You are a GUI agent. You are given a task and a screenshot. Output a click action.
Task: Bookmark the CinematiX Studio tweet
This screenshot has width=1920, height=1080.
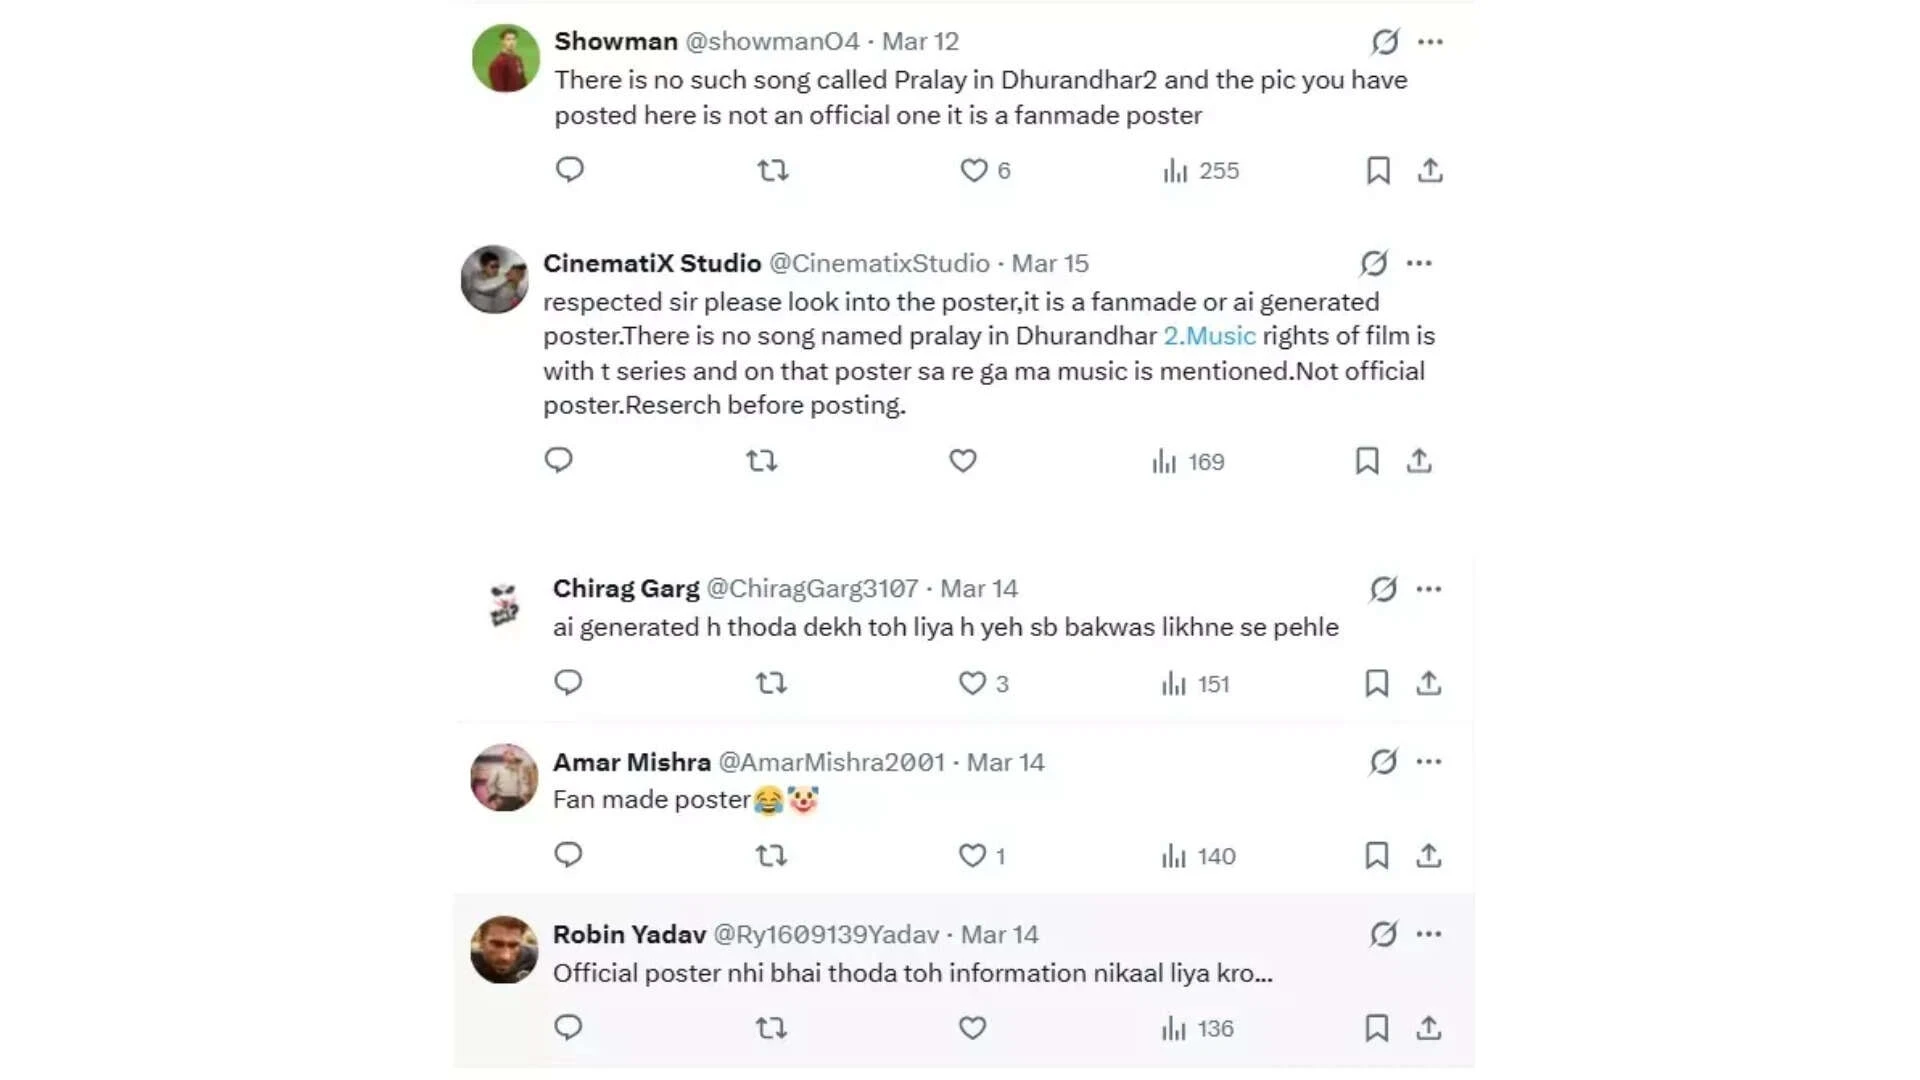(1367, 461)
